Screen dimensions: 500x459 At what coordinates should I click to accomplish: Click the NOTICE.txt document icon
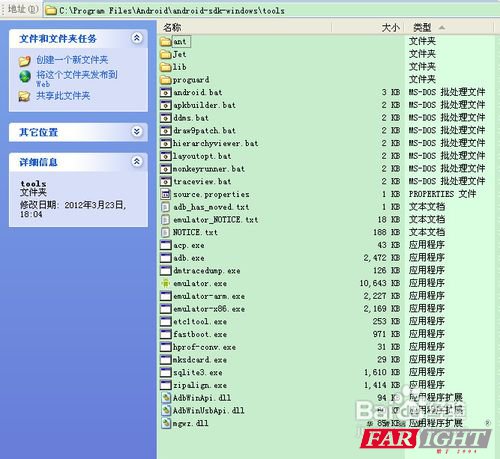coord(166,232)
